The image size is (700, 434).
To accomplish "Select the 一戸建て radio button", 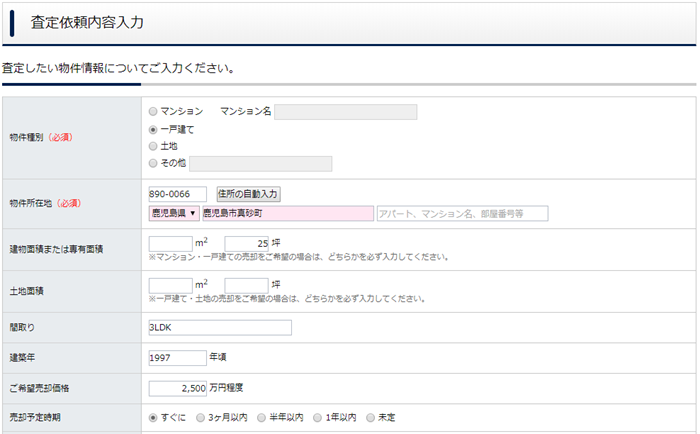I will (153, 129).
